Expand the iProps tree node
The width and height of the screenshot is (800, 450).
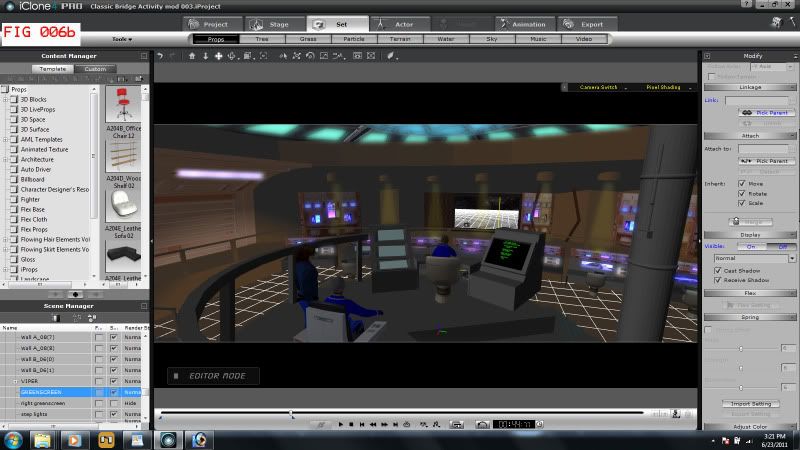tap(5, 269)
